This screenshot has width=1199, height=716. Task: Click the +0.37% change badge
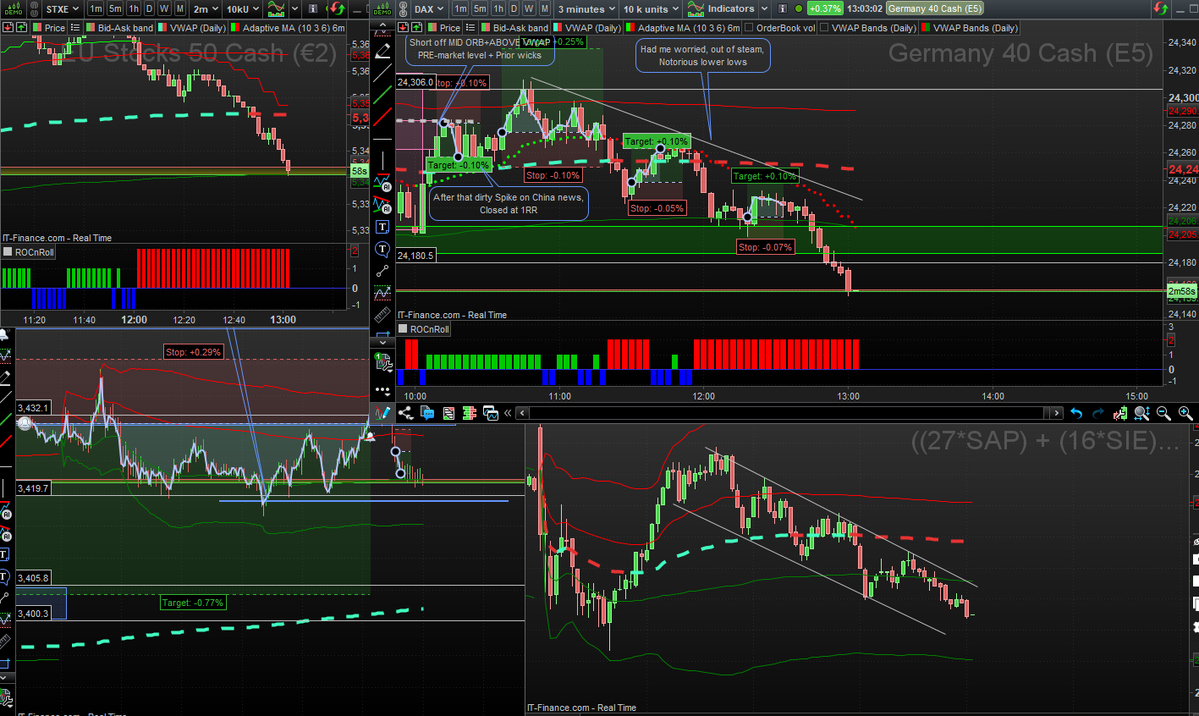[824, 8]
